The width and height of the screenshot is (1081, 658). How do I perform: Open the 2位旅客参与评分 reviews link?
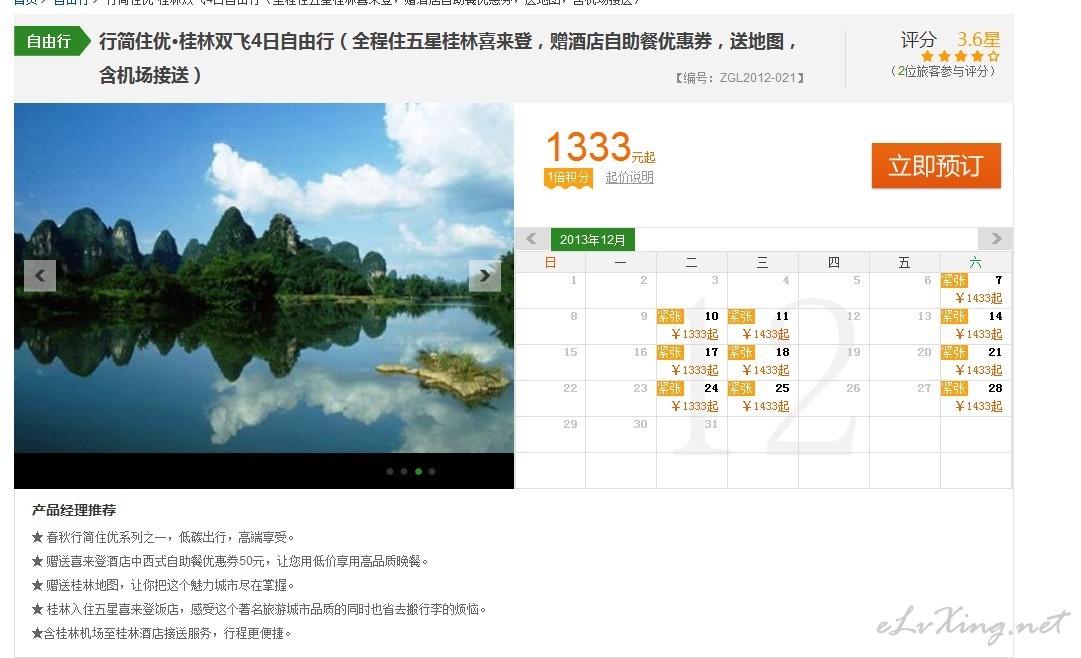point(942,71)
